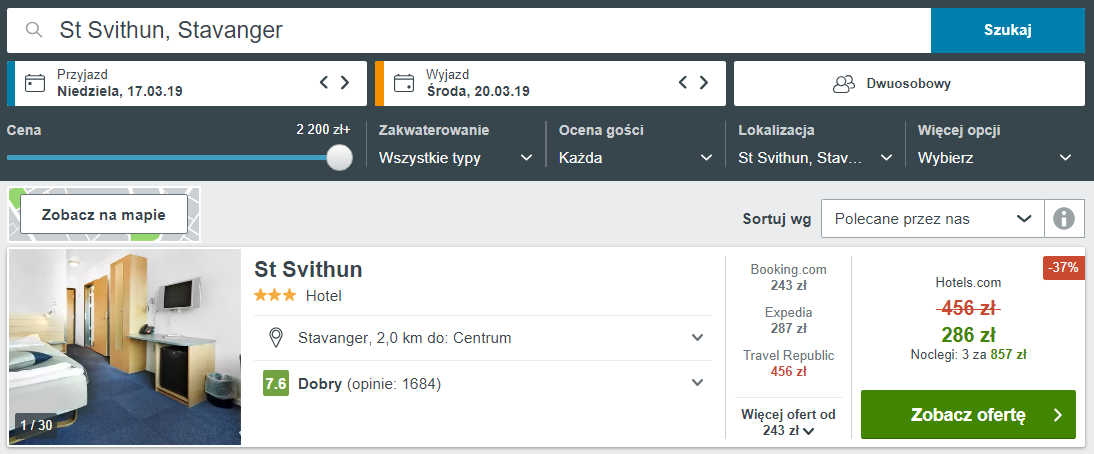Expand the Stavanger location details

point(698,338)
